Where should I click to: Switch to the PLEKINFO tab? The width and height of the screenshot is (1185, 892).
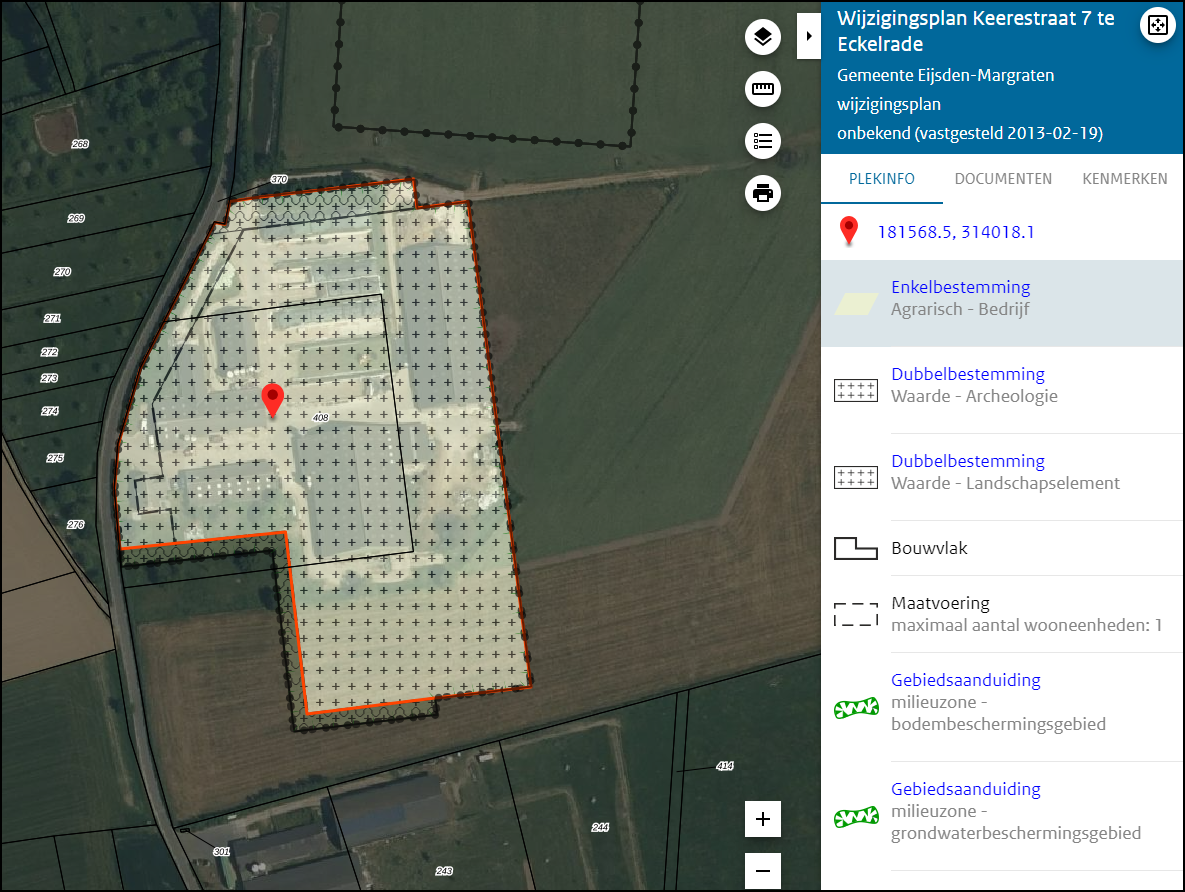tap(881, 179)
